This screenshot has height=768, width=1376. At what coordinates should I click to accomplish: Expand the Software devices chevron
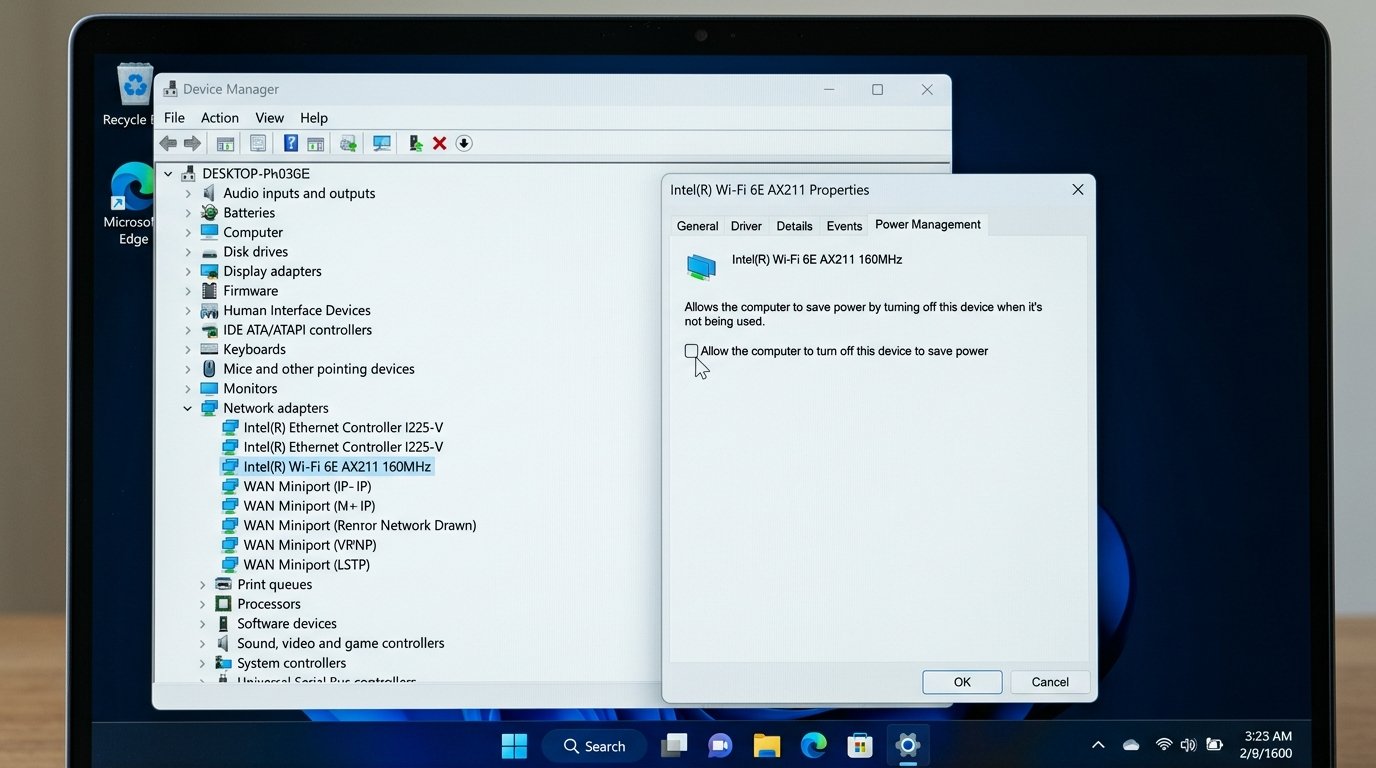tap(202, 624)
